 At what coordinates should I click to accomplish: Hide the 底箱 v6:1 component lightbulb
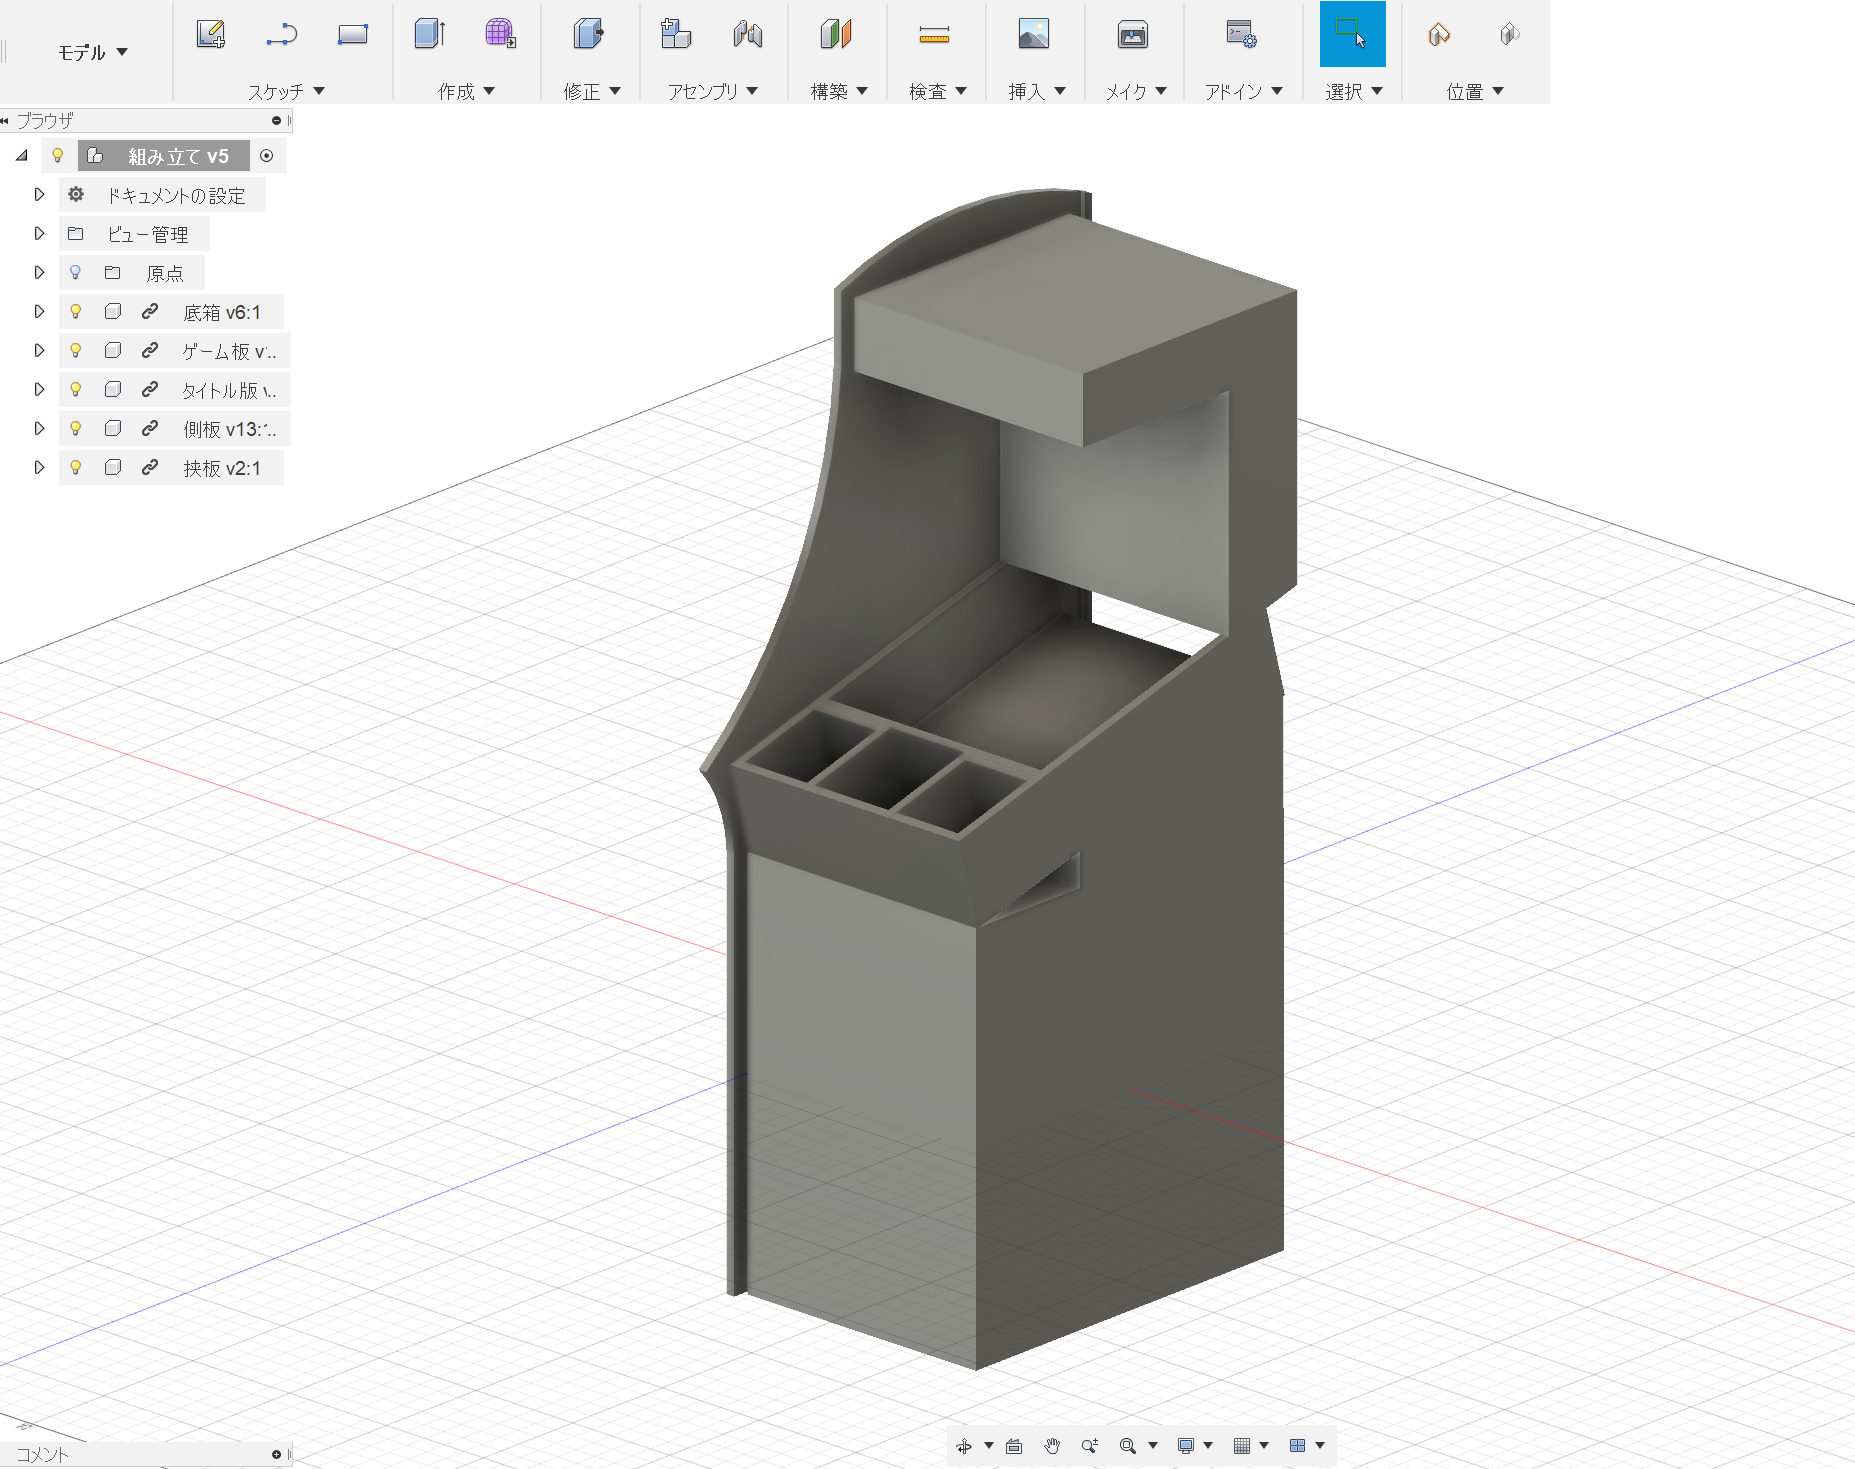[x=76, y=312]
